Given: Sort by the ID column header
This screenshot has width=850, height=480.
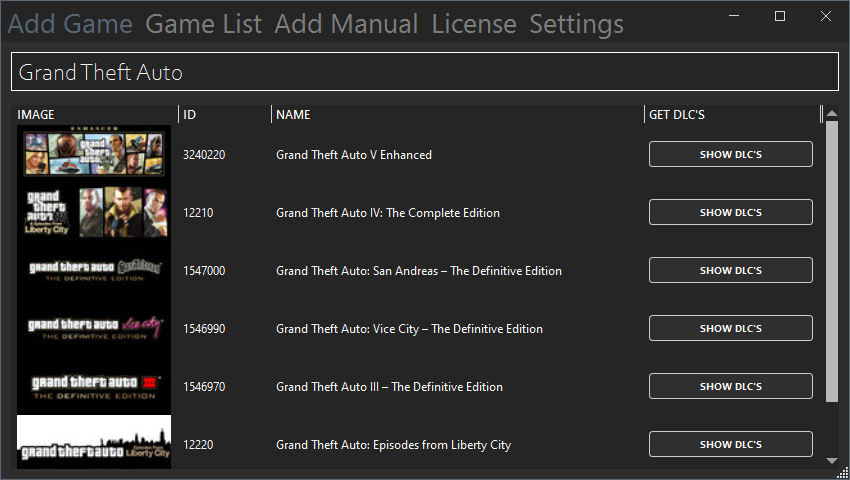Looking at the screenshot, I should pos(189,115).
